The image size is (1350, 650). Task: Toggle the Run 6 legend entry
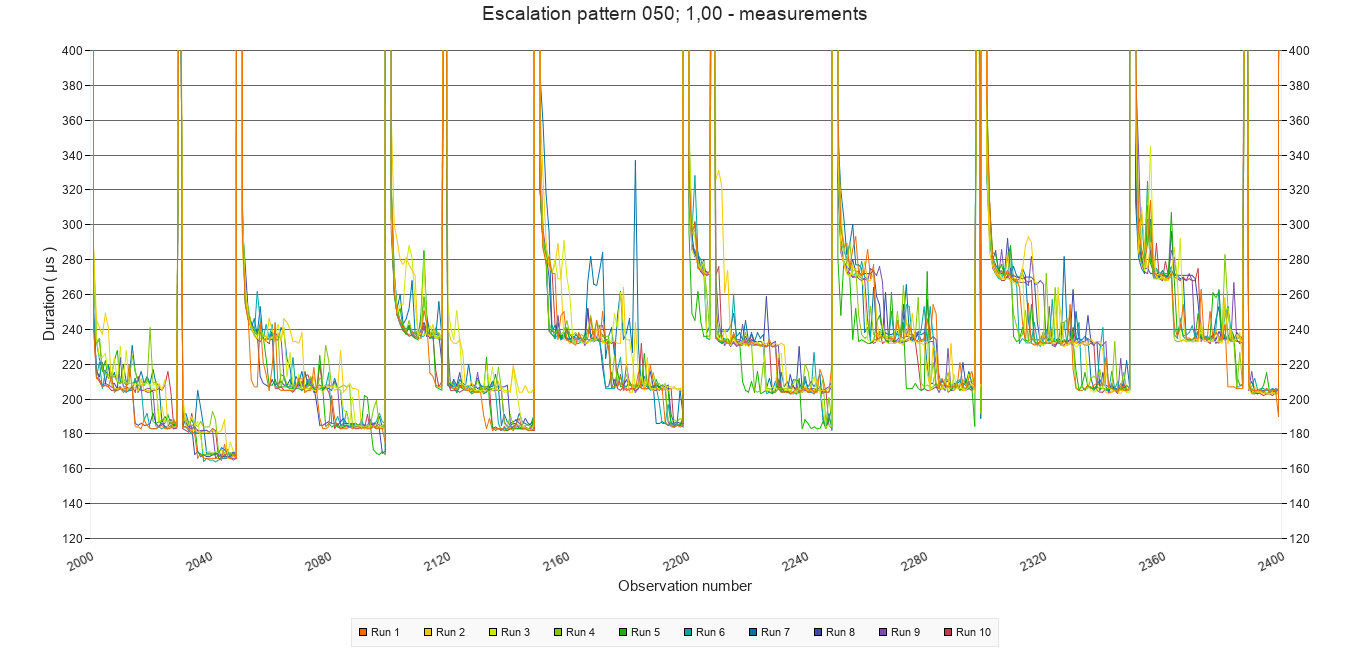709,632
